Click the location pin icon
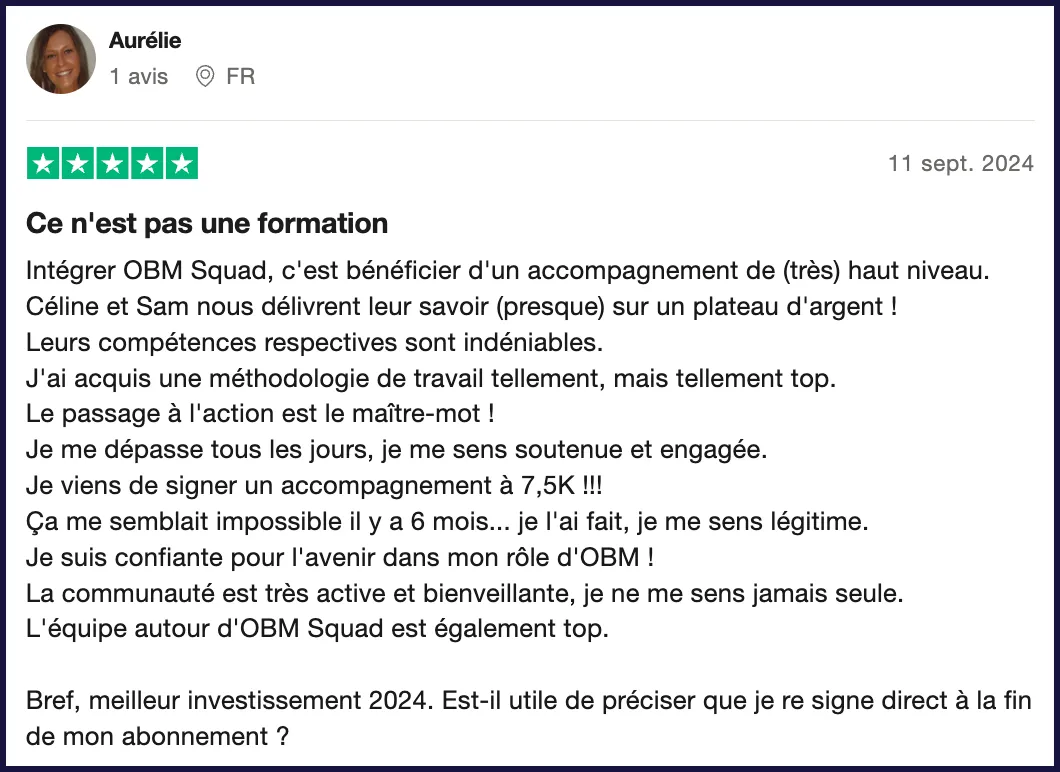 [205, 76]
